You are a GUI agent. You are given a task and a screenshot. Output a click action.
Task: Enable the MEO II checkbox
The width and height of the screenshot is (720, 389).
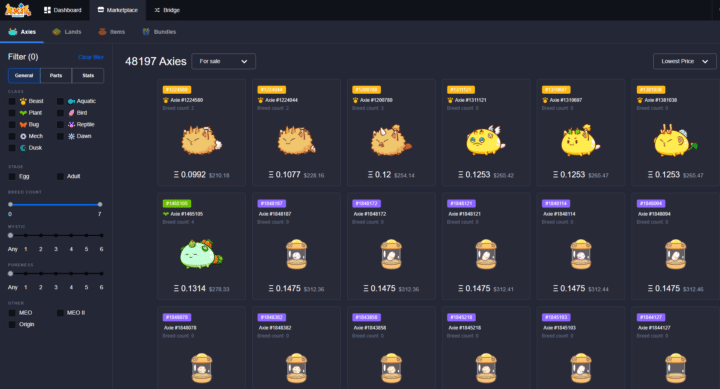pyautogui.click(x=60, y=313)
